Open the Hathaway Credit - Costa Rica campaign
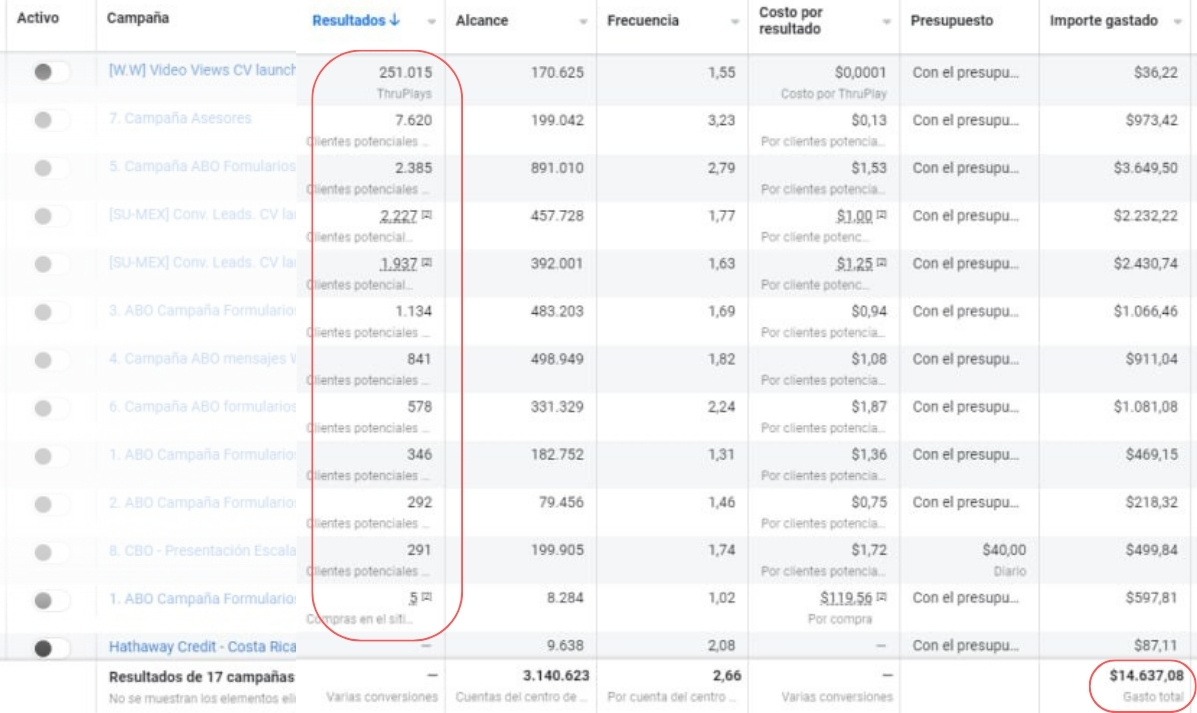Viewport: 1197px width, 713px height. click(x=201, y=647)
